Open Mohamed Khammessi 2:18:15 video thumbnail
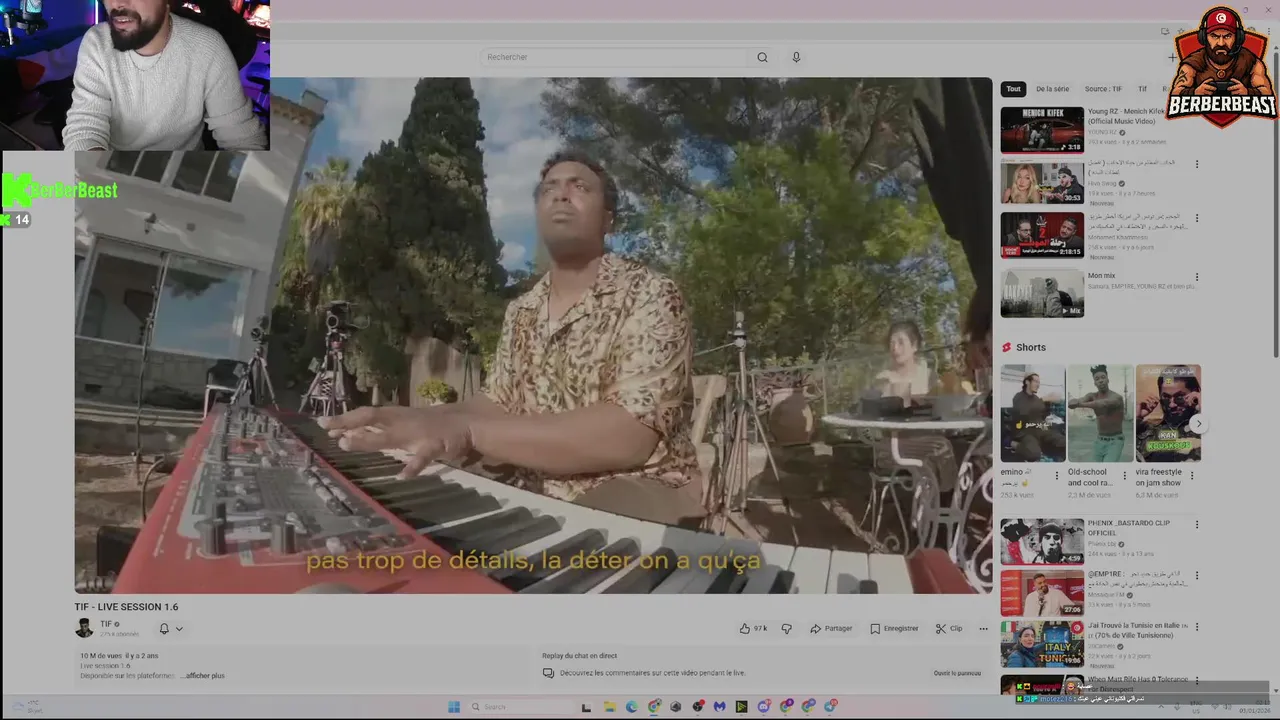Viewport: 1280px width, 720px height. click(1042, 235)
